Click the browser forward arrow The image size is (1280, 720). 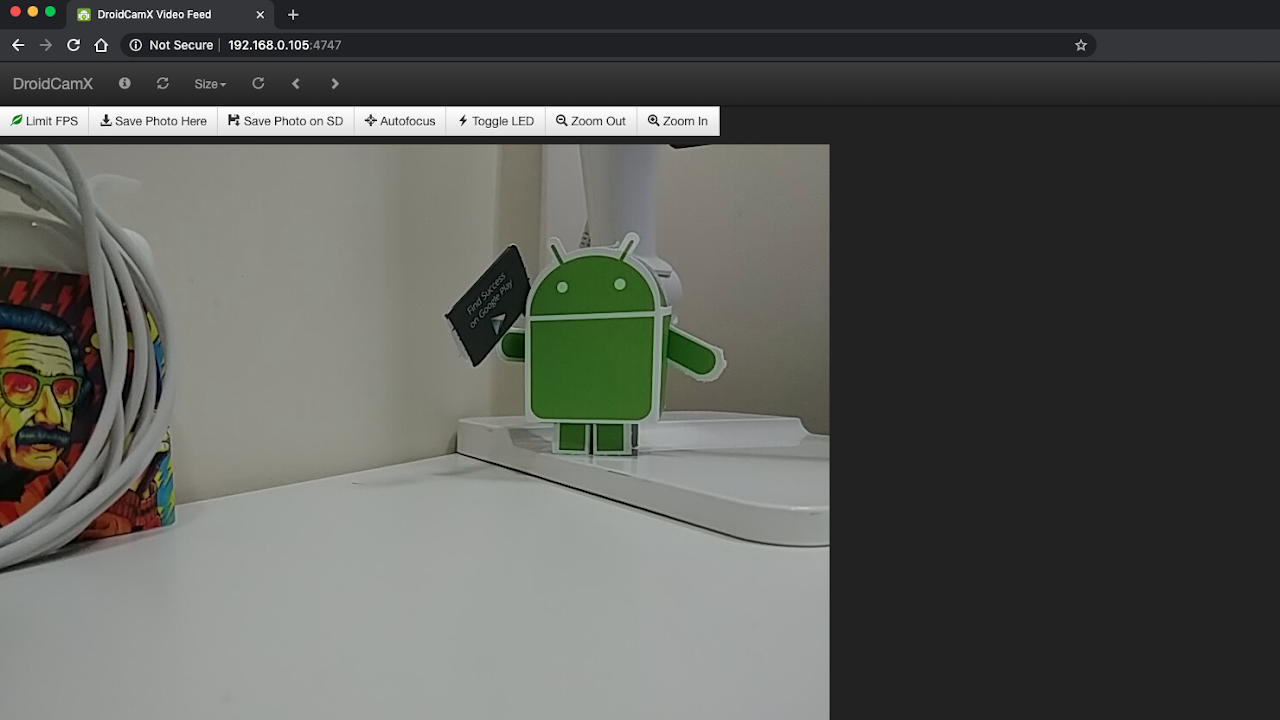click(x=46, y=45)
